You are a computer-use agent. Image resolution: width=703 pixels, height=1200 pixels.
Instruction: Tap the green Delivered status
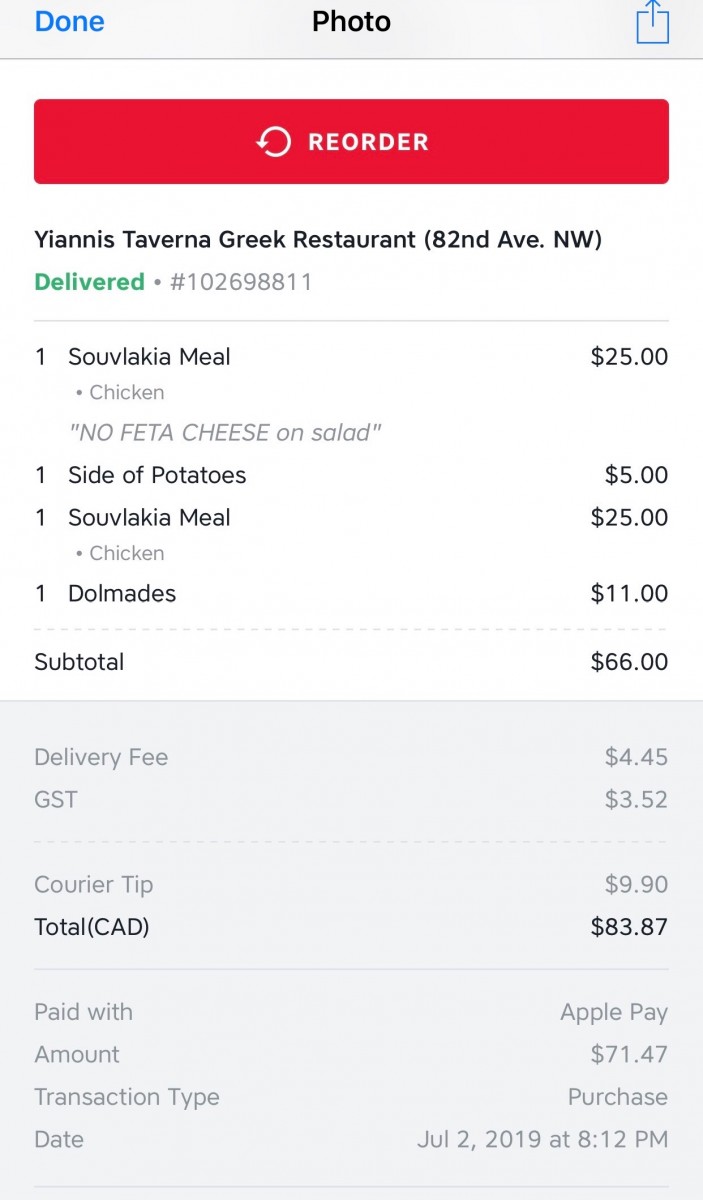coord(89,282)
